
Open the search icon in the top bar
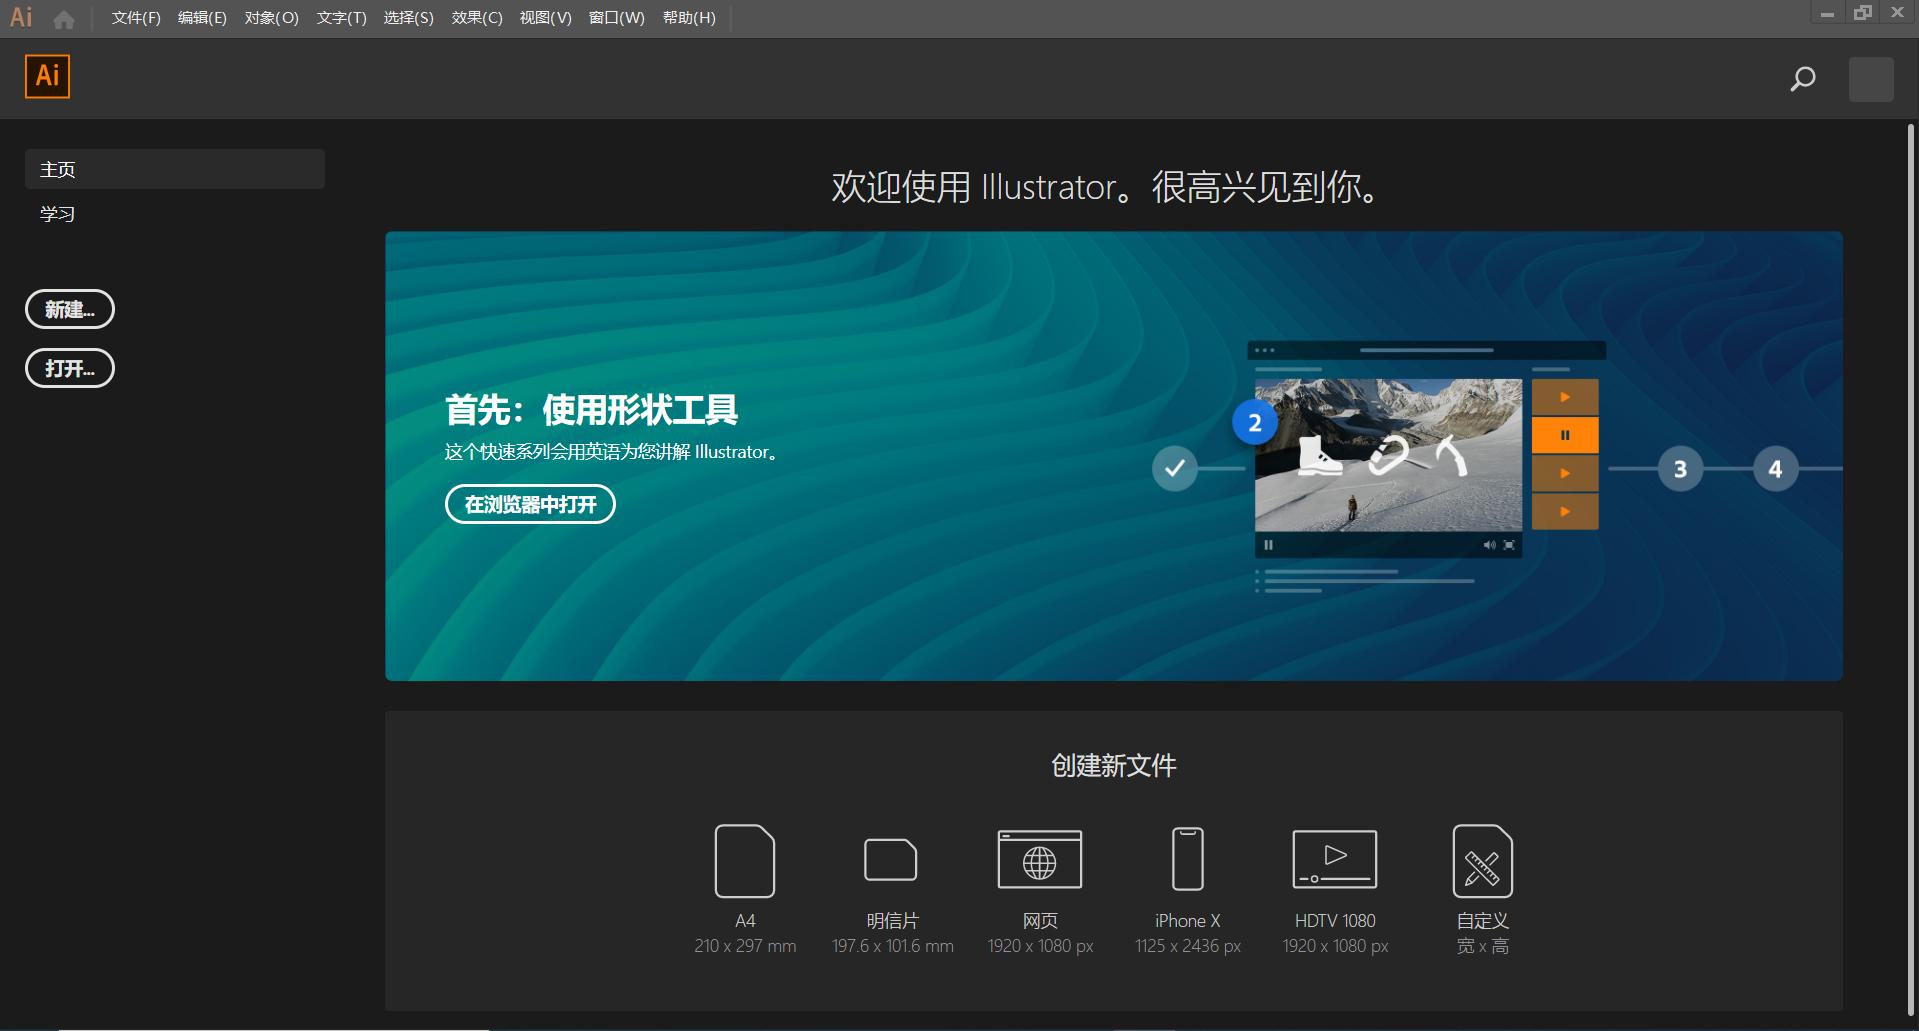pos(1801,79)
